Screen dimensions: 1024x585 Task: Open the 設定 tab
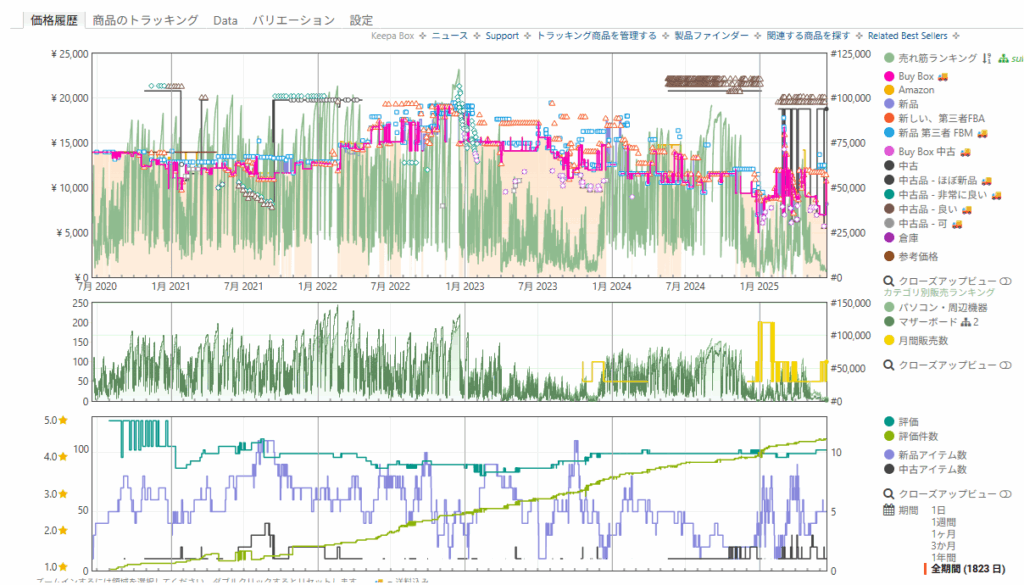[361, 20]
